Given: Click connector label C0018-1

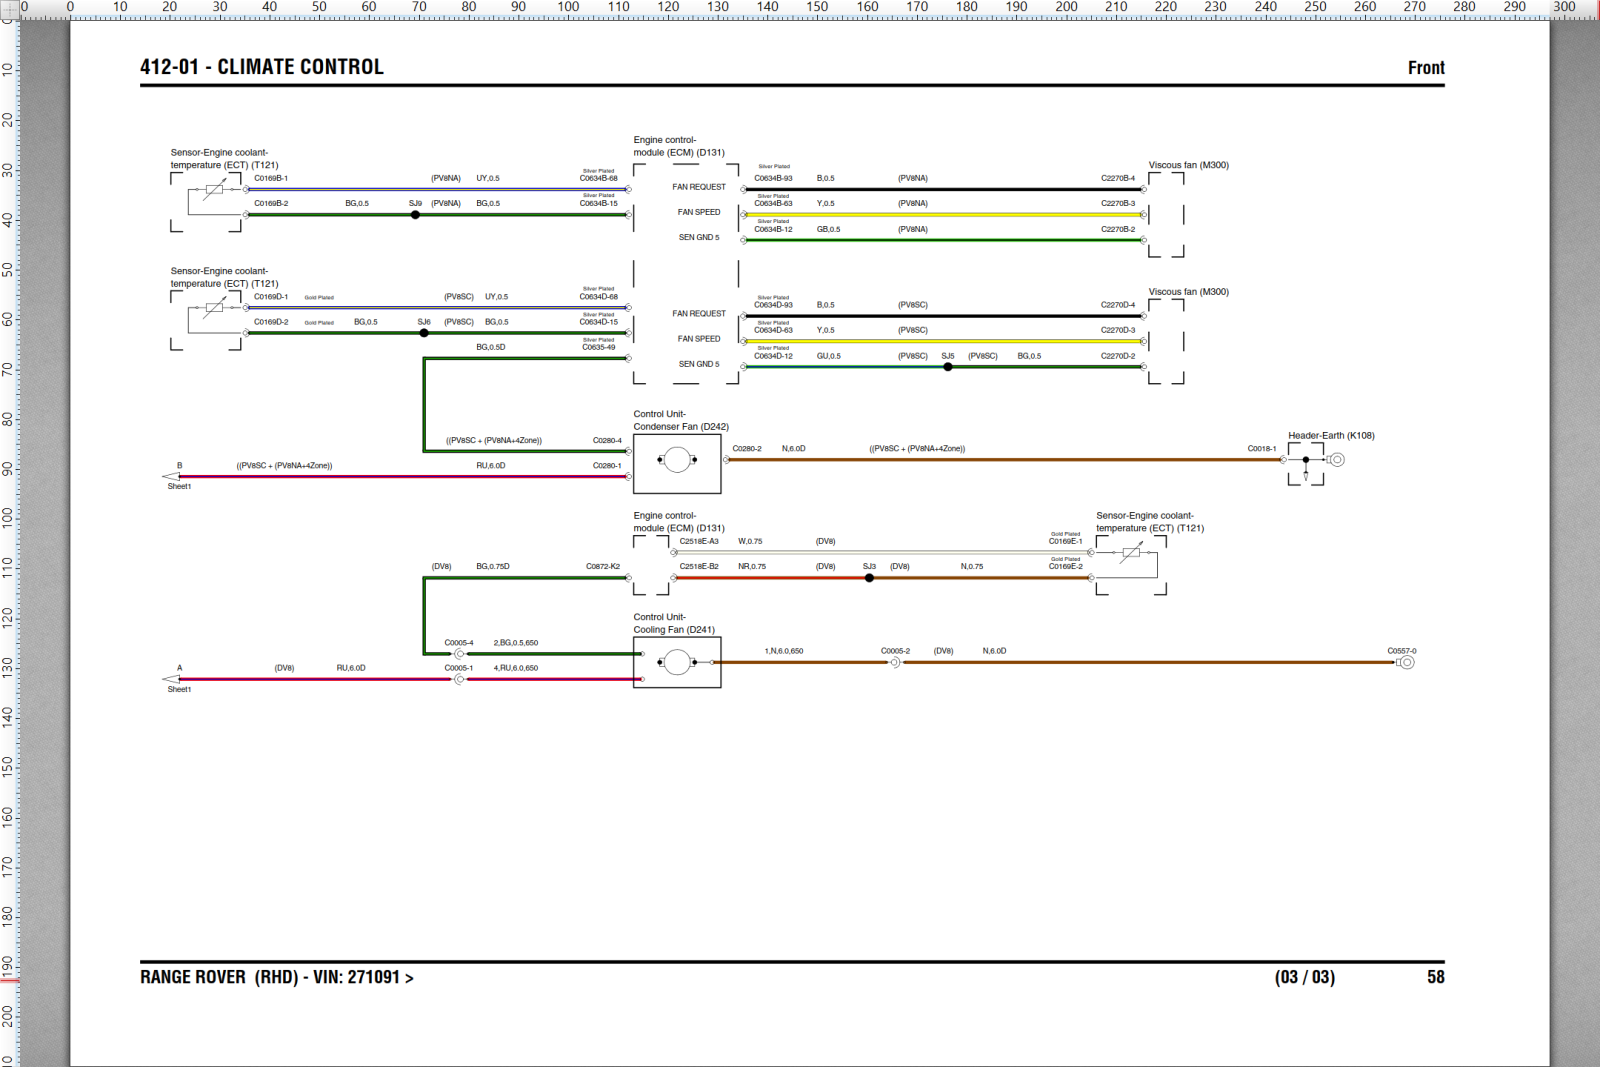Looking at the screenshot, I should click(x=1262, y=448).
